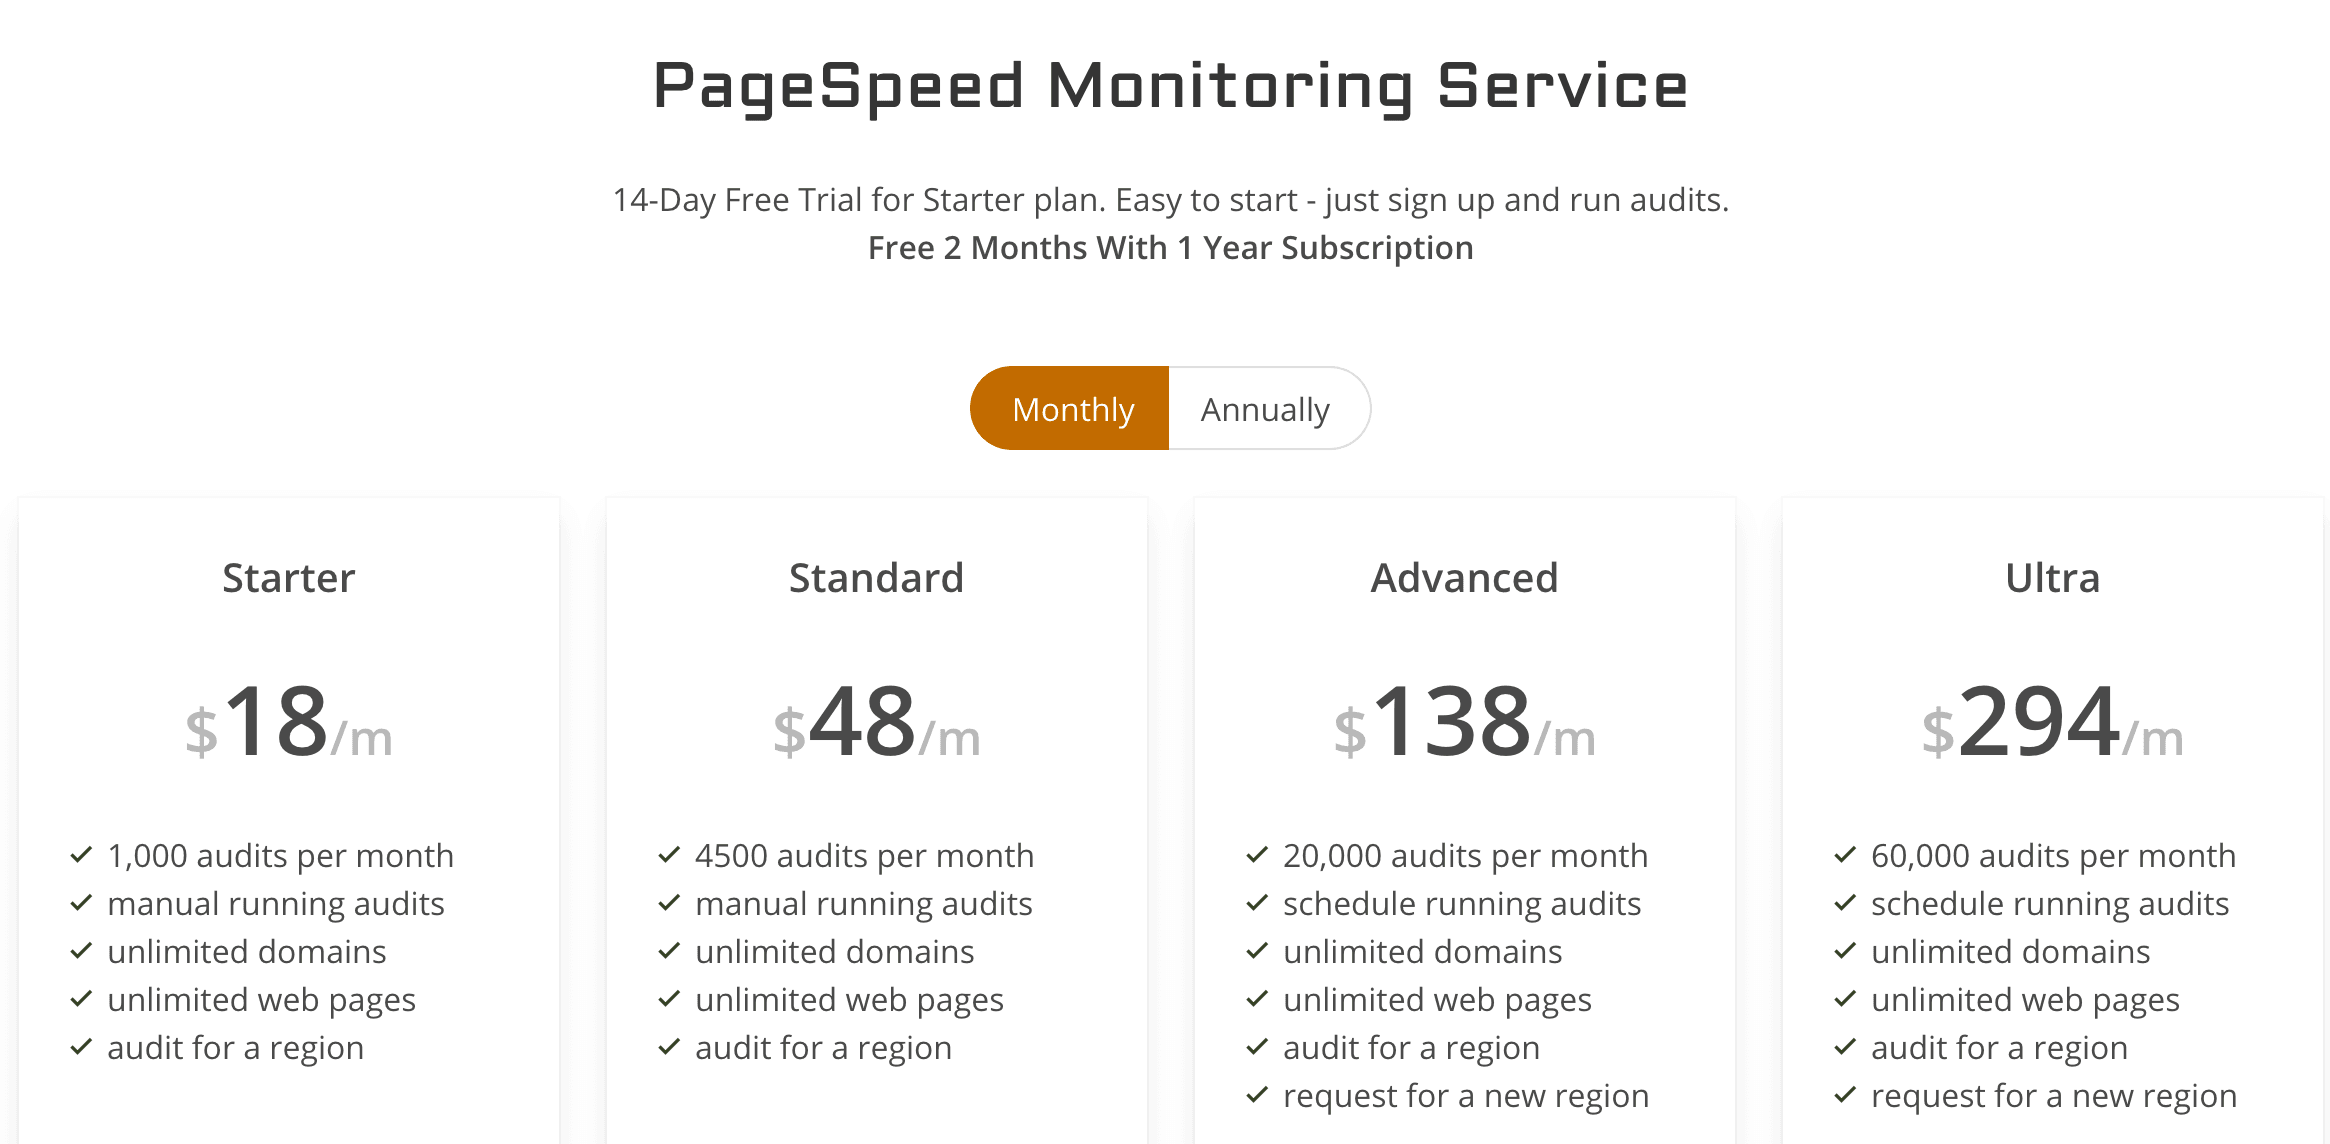Click checkmark beside 60,000 audits per month
2330x1144 pixels.
coord(1845,855)
